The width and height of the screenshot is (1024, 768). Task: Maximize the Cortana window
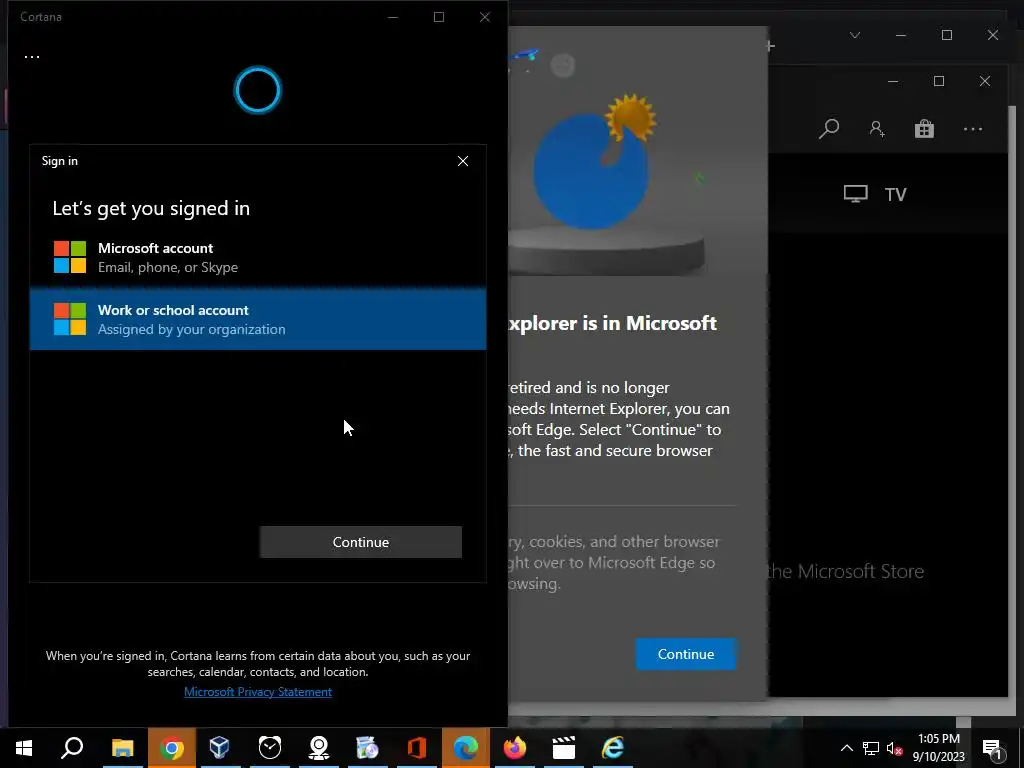(439, 17)
